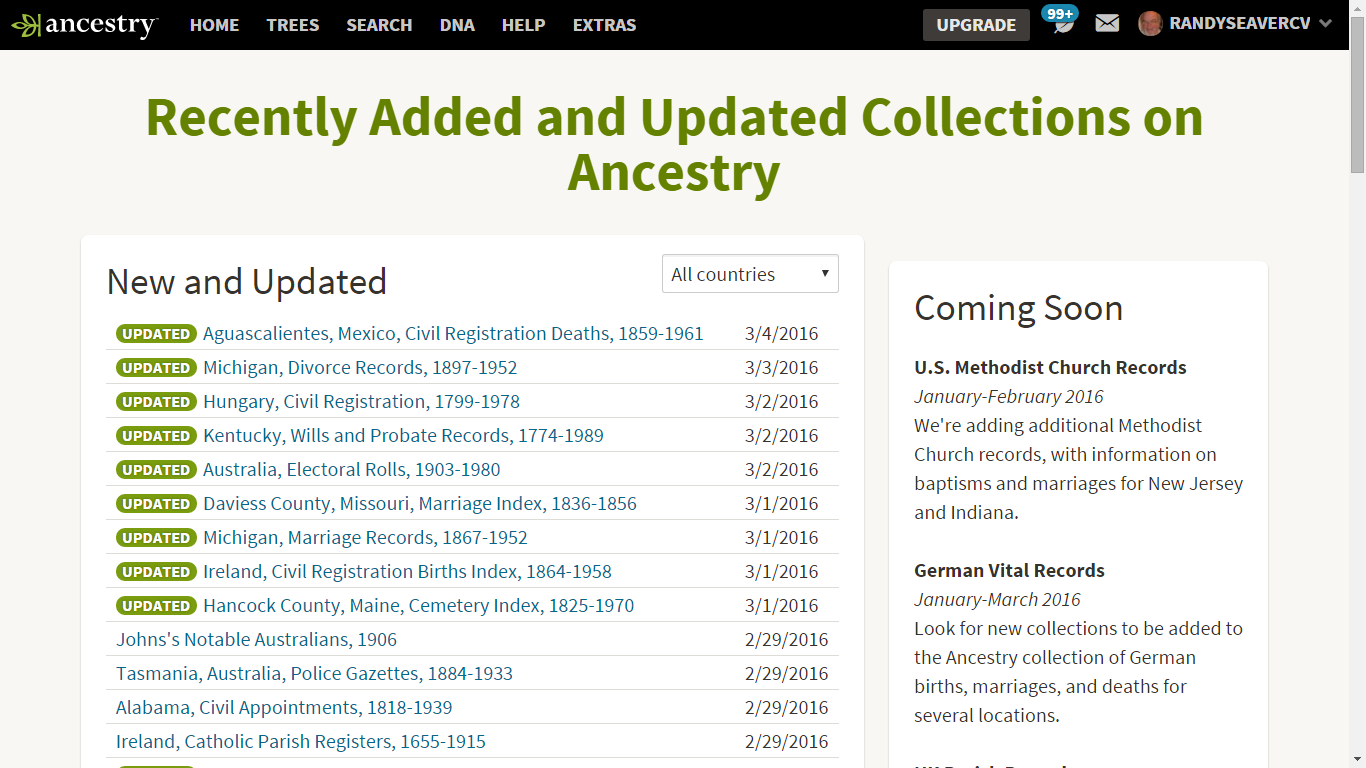Click UPDATED badge beside Michigan, Marriage Records
The width and height of the screenshot is (1366, 768).
pyautogui.click(x=155, y=538)
